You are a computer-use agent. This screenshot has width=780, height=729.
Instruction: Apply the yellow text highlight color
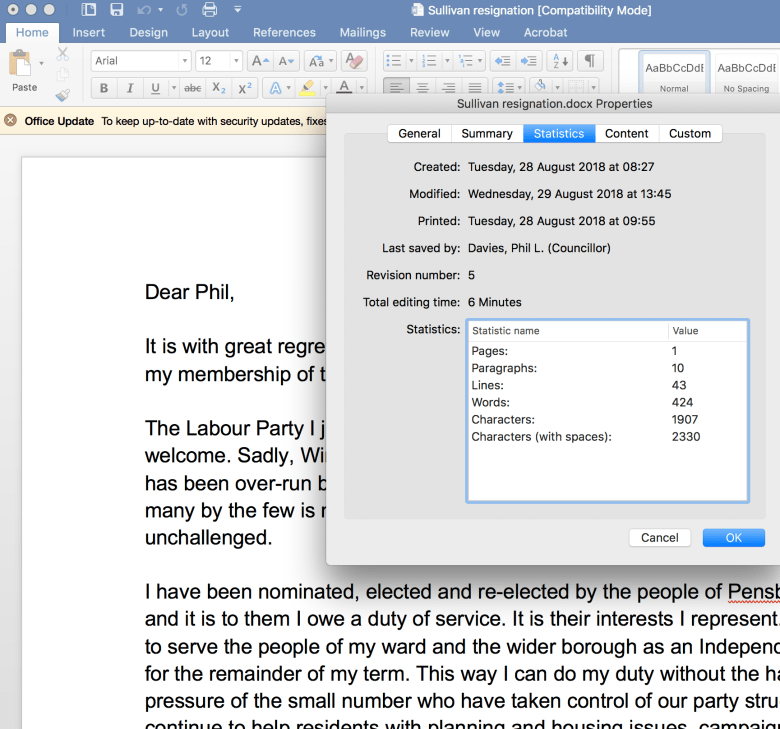(307, 88)
